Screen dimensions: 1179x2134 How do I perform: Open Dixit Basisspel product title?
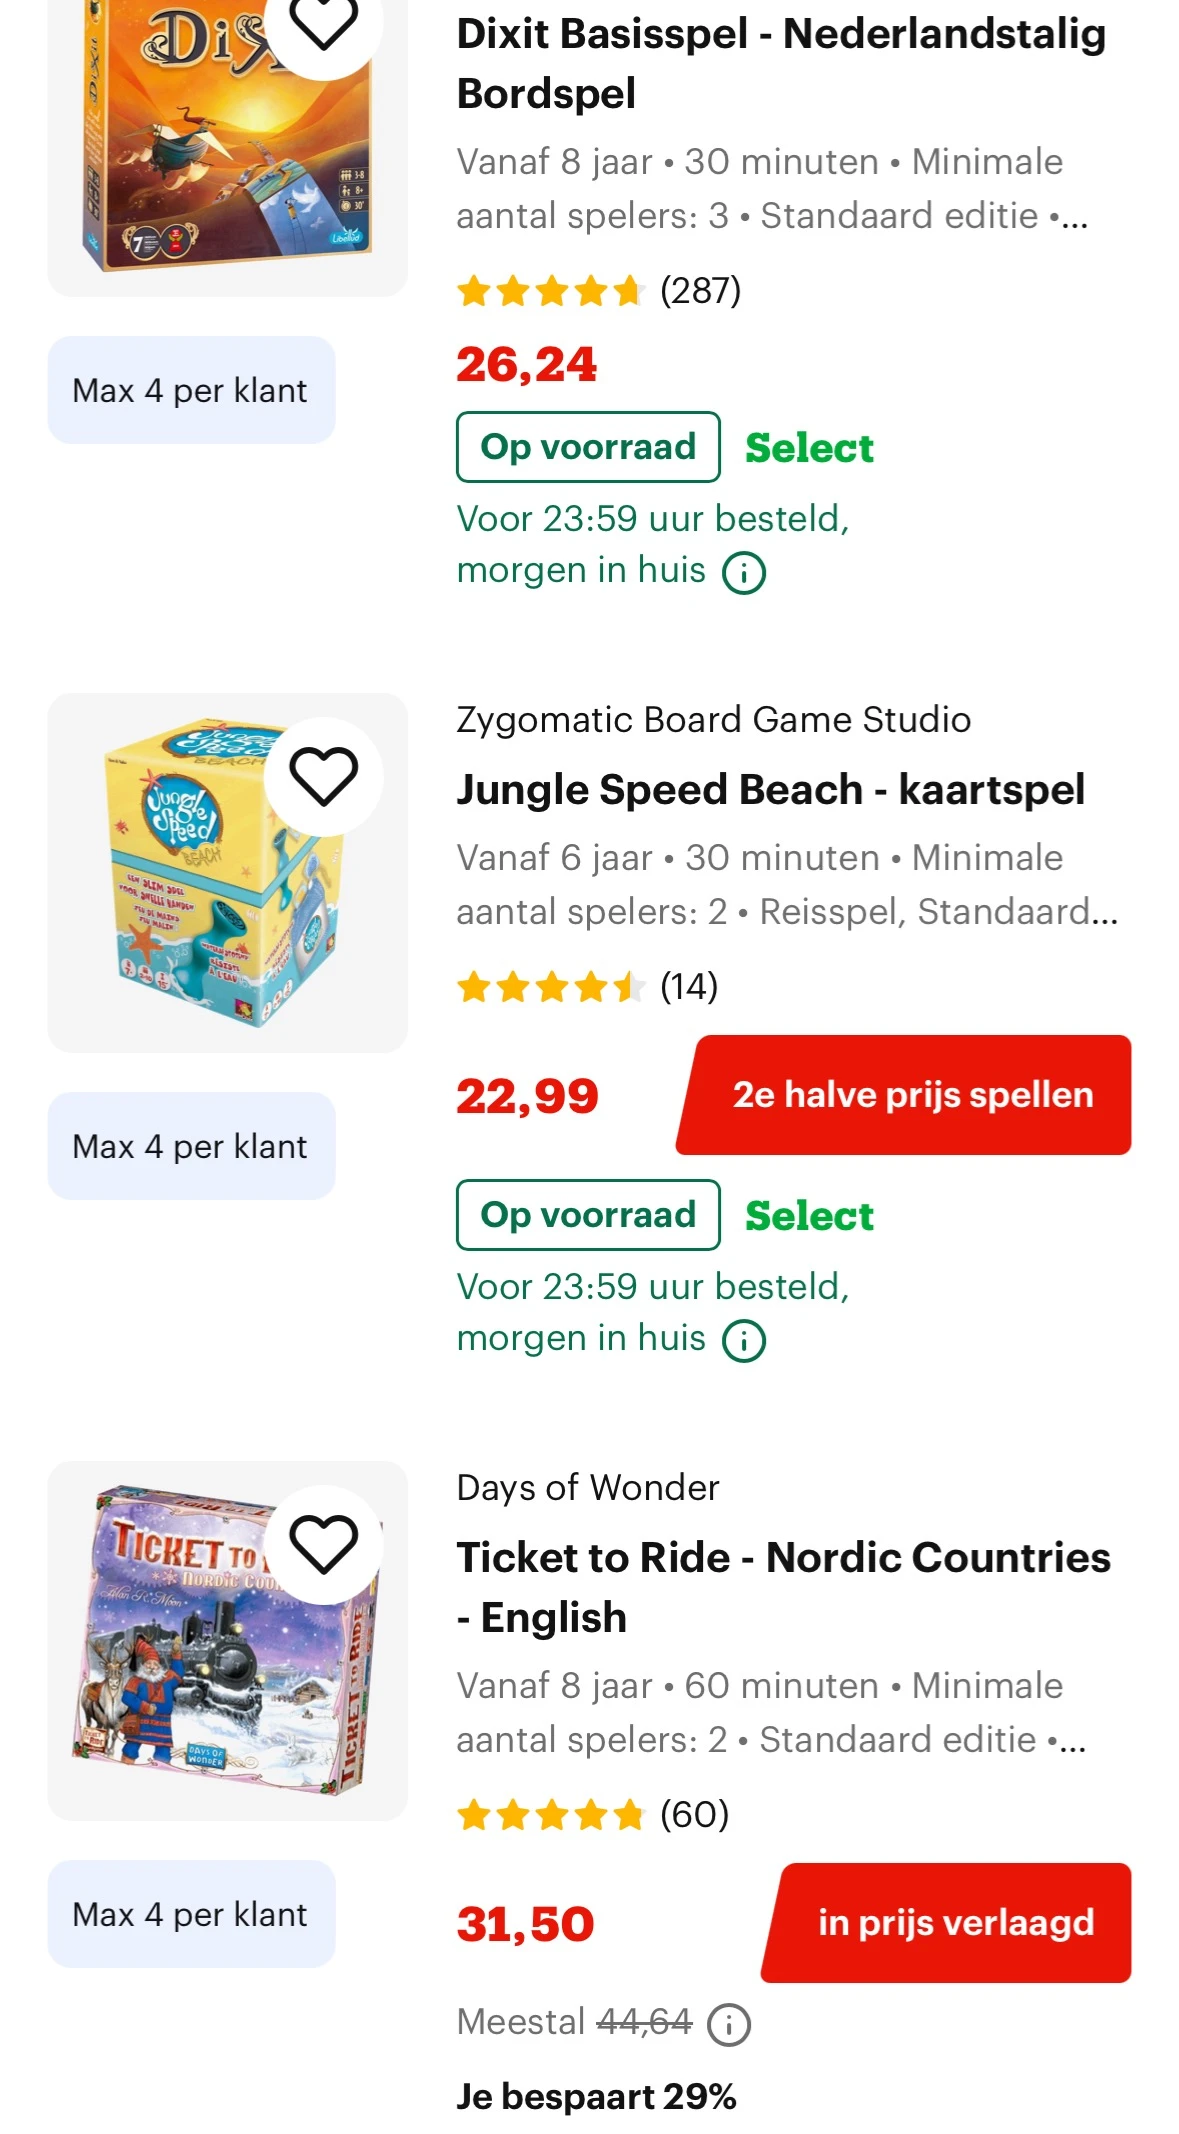click(780, 63)
